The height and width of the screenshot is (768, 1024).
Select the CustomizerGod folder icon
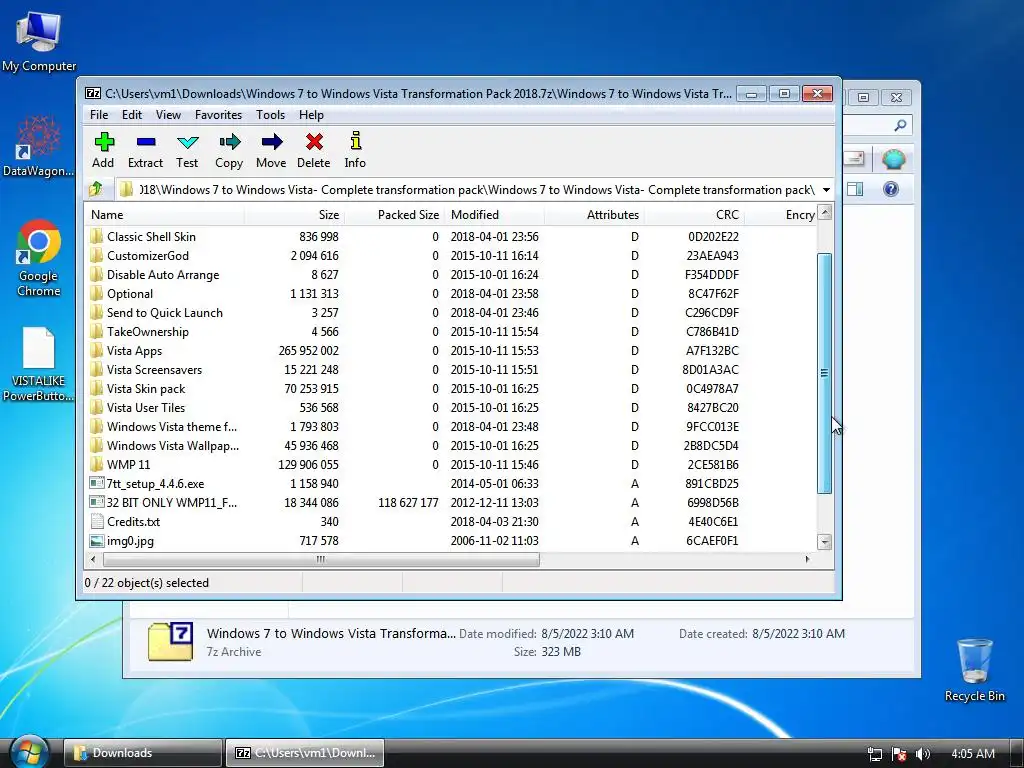point(97,255)
